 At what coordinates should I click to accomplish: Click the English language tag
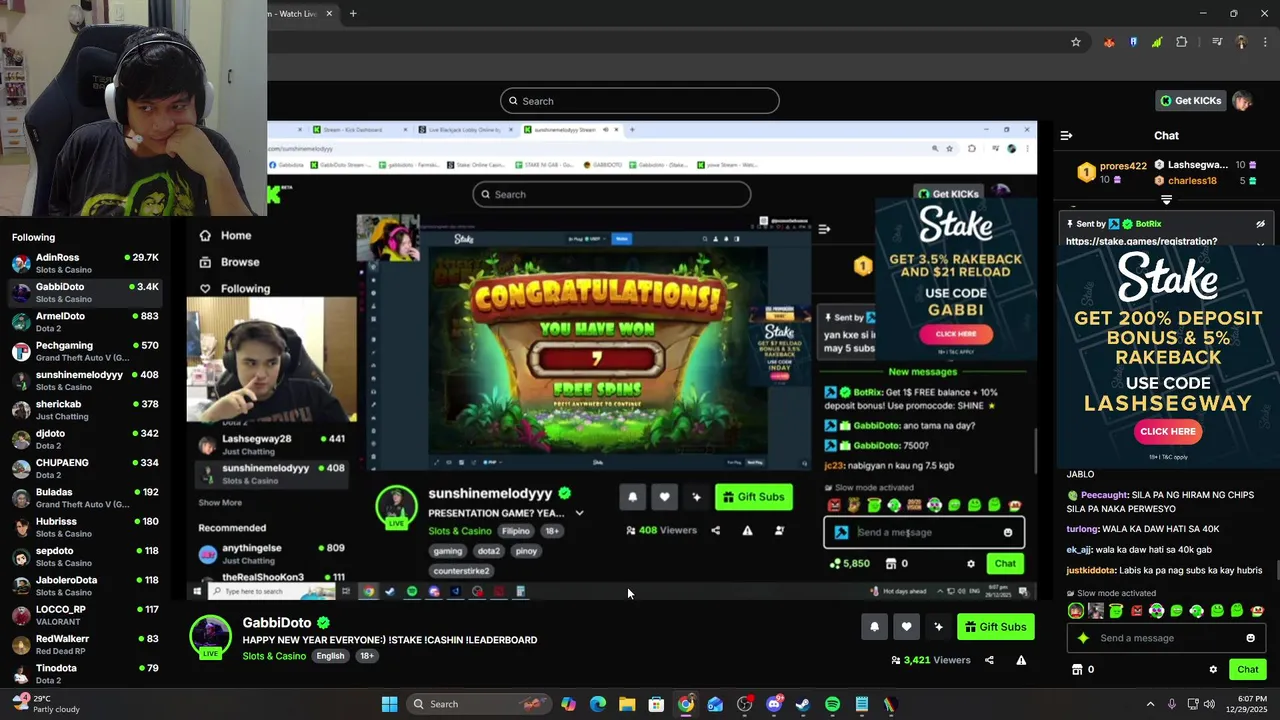pos(330,656)
